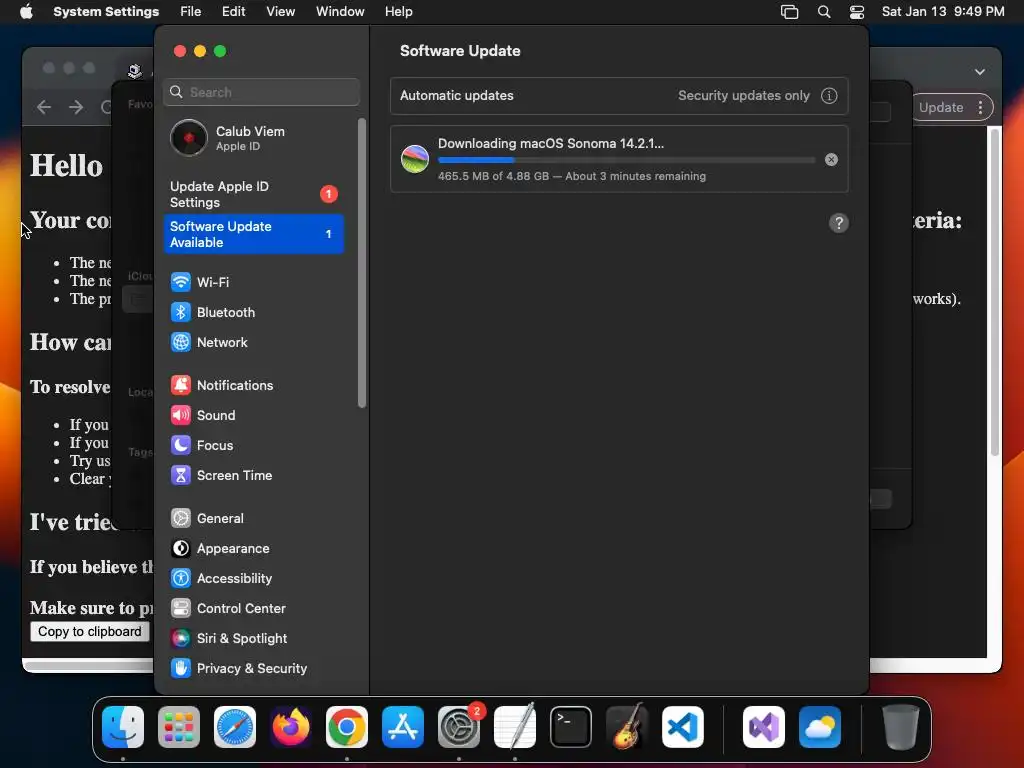Viewport: 1024px width, 768px height.
Task: Click the Search field in System Settings
Action: [x=261, y=92]
